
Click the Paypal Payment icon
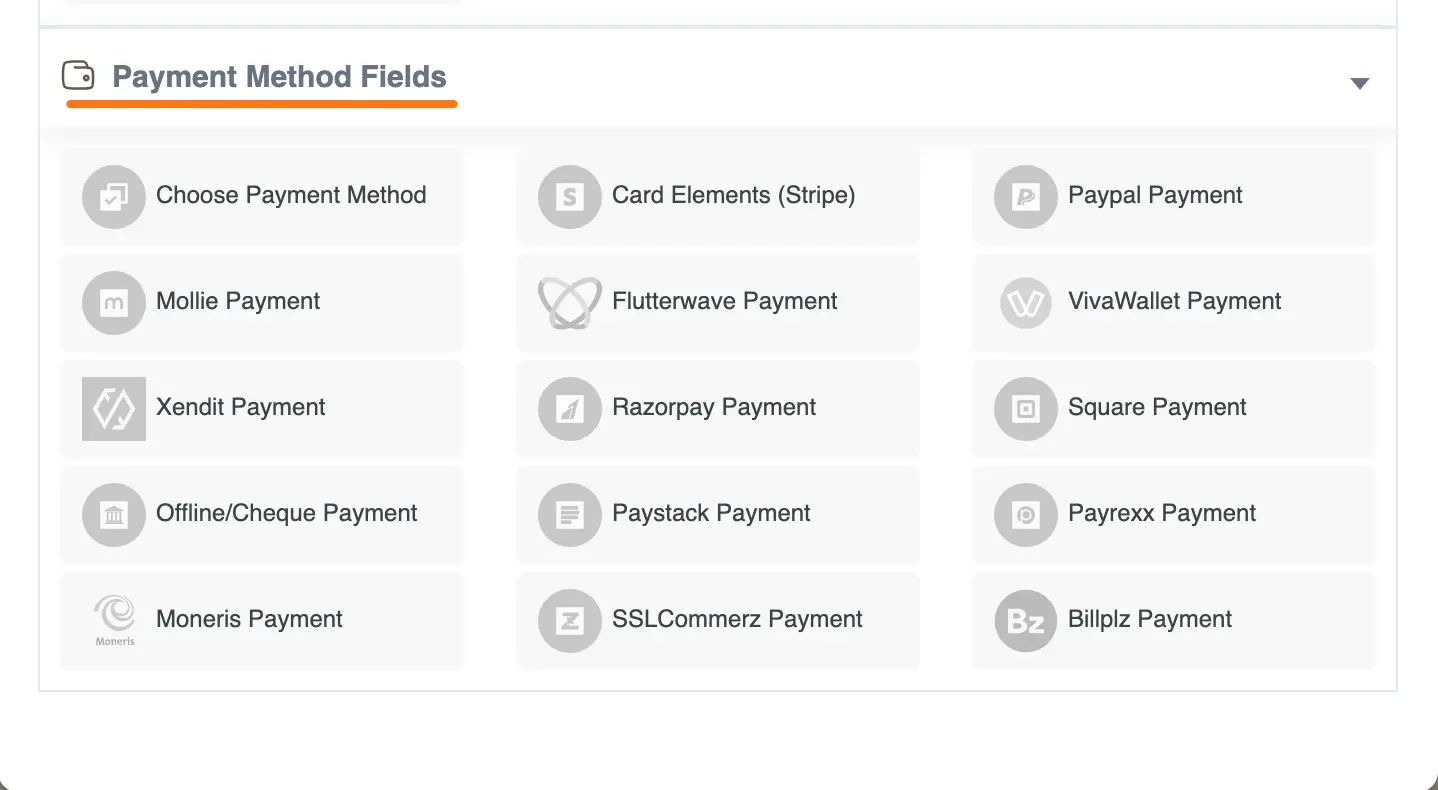coord(1025,196)
